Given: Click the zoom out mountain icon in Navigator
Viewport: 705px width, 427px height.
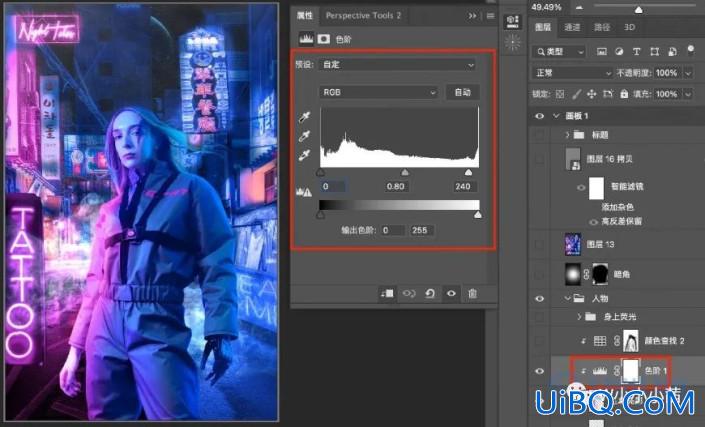Looking at the screenshot, I should pyautogui.click(x=579, y=8).
